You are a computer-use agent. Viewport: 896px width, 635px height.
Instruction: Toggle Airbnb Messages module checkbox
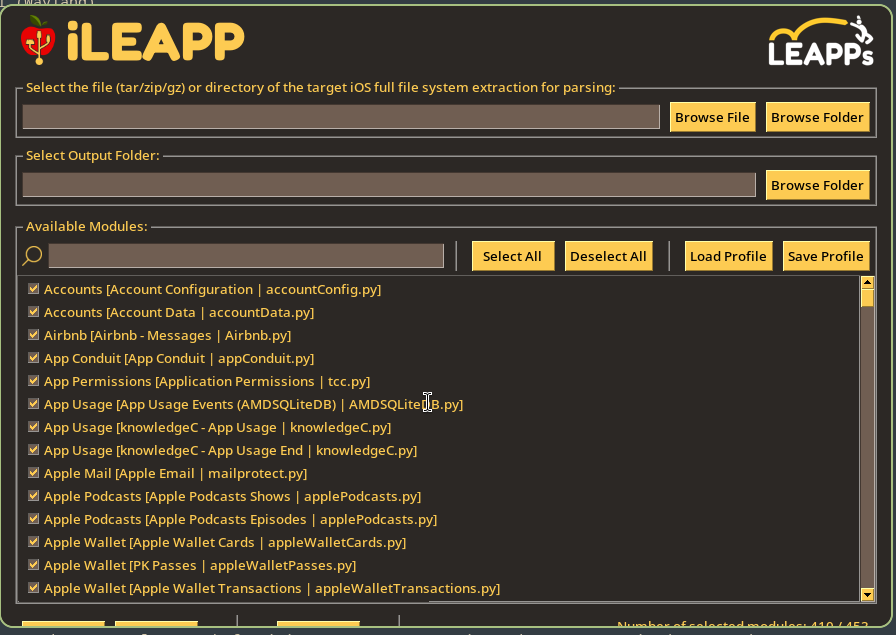(x=34, y=334)
